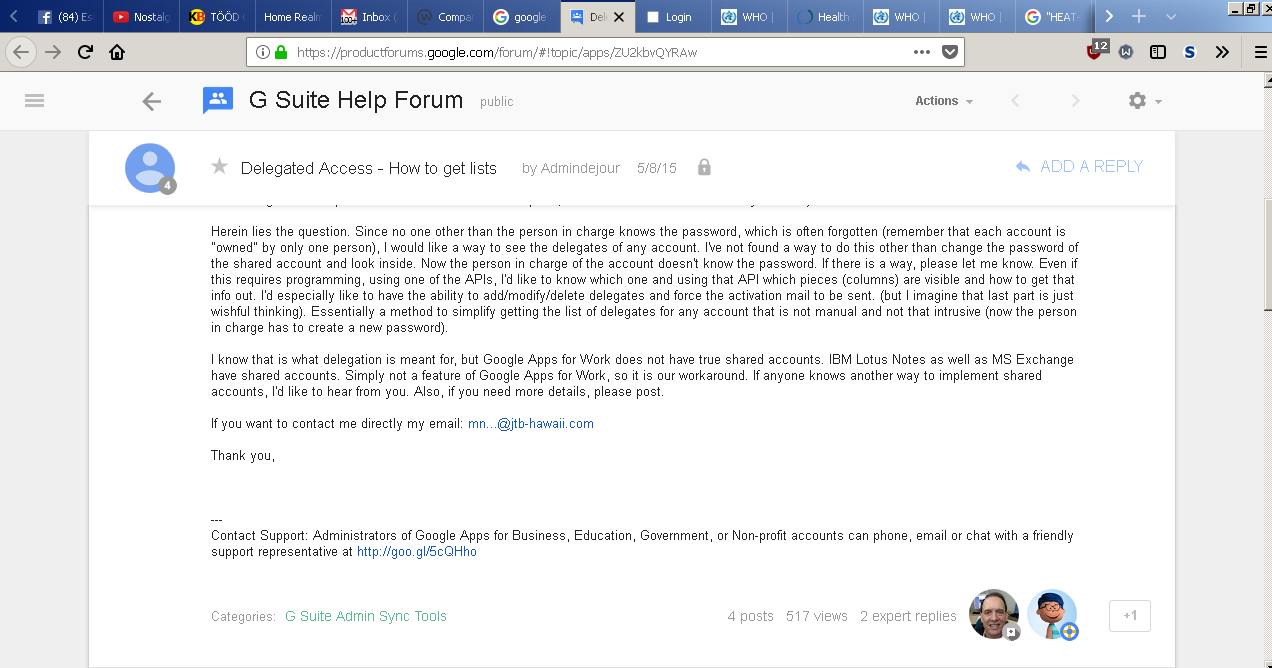This screenshot has width=1272, height=668.
Task: Open the mn...@jtb-hawaii.com email link
Action: pos(531,424)
